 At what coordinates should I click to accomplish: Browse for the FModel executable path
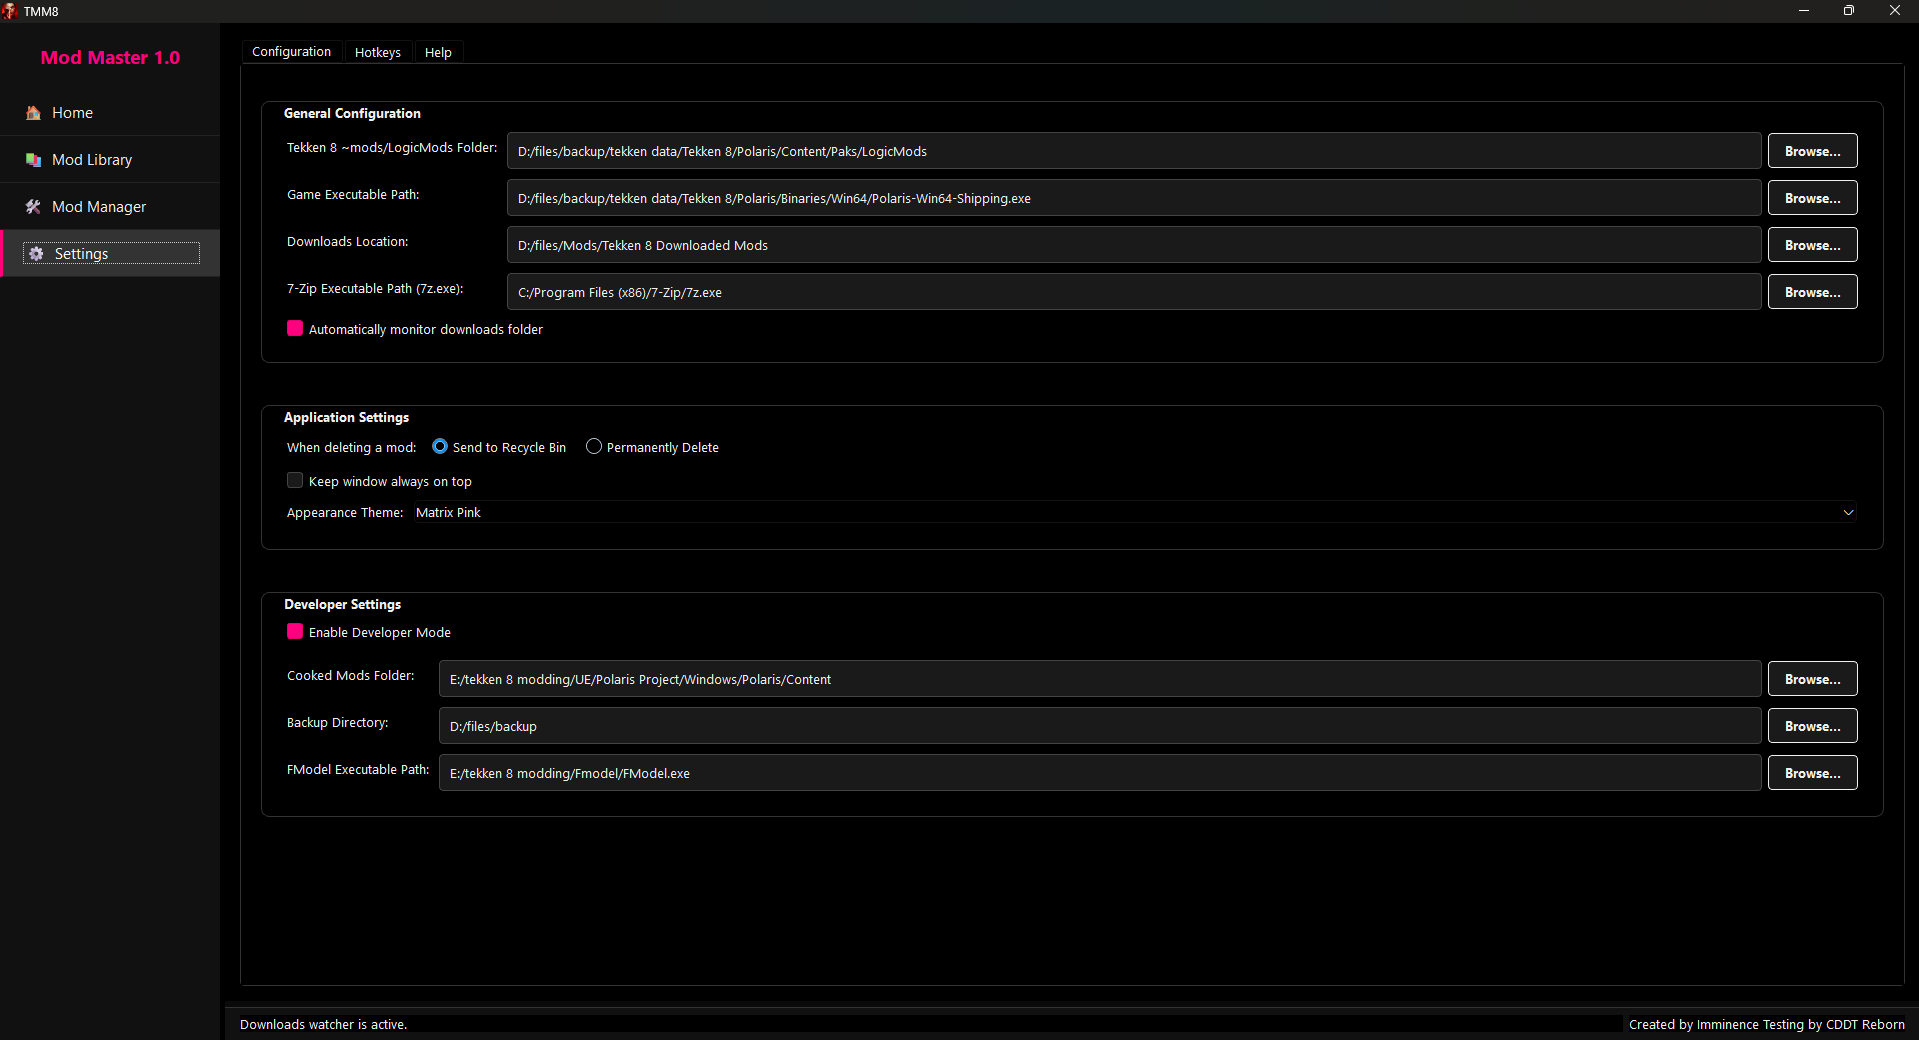click(x=1811, y=772)
